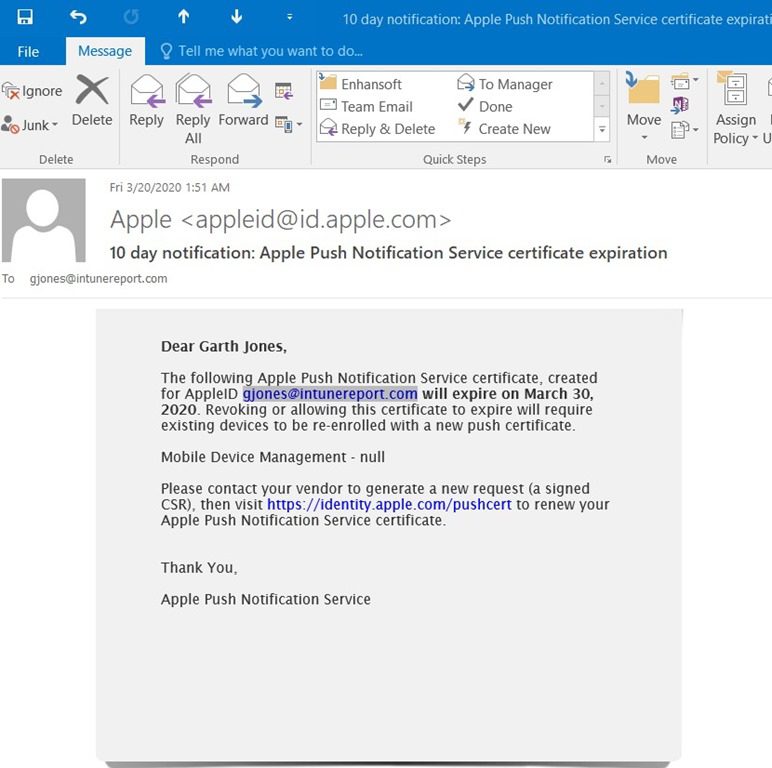Click the Ignore conversation button
Image resolution: width=772 pixels, height=768 pixels.
click(32, 91)
